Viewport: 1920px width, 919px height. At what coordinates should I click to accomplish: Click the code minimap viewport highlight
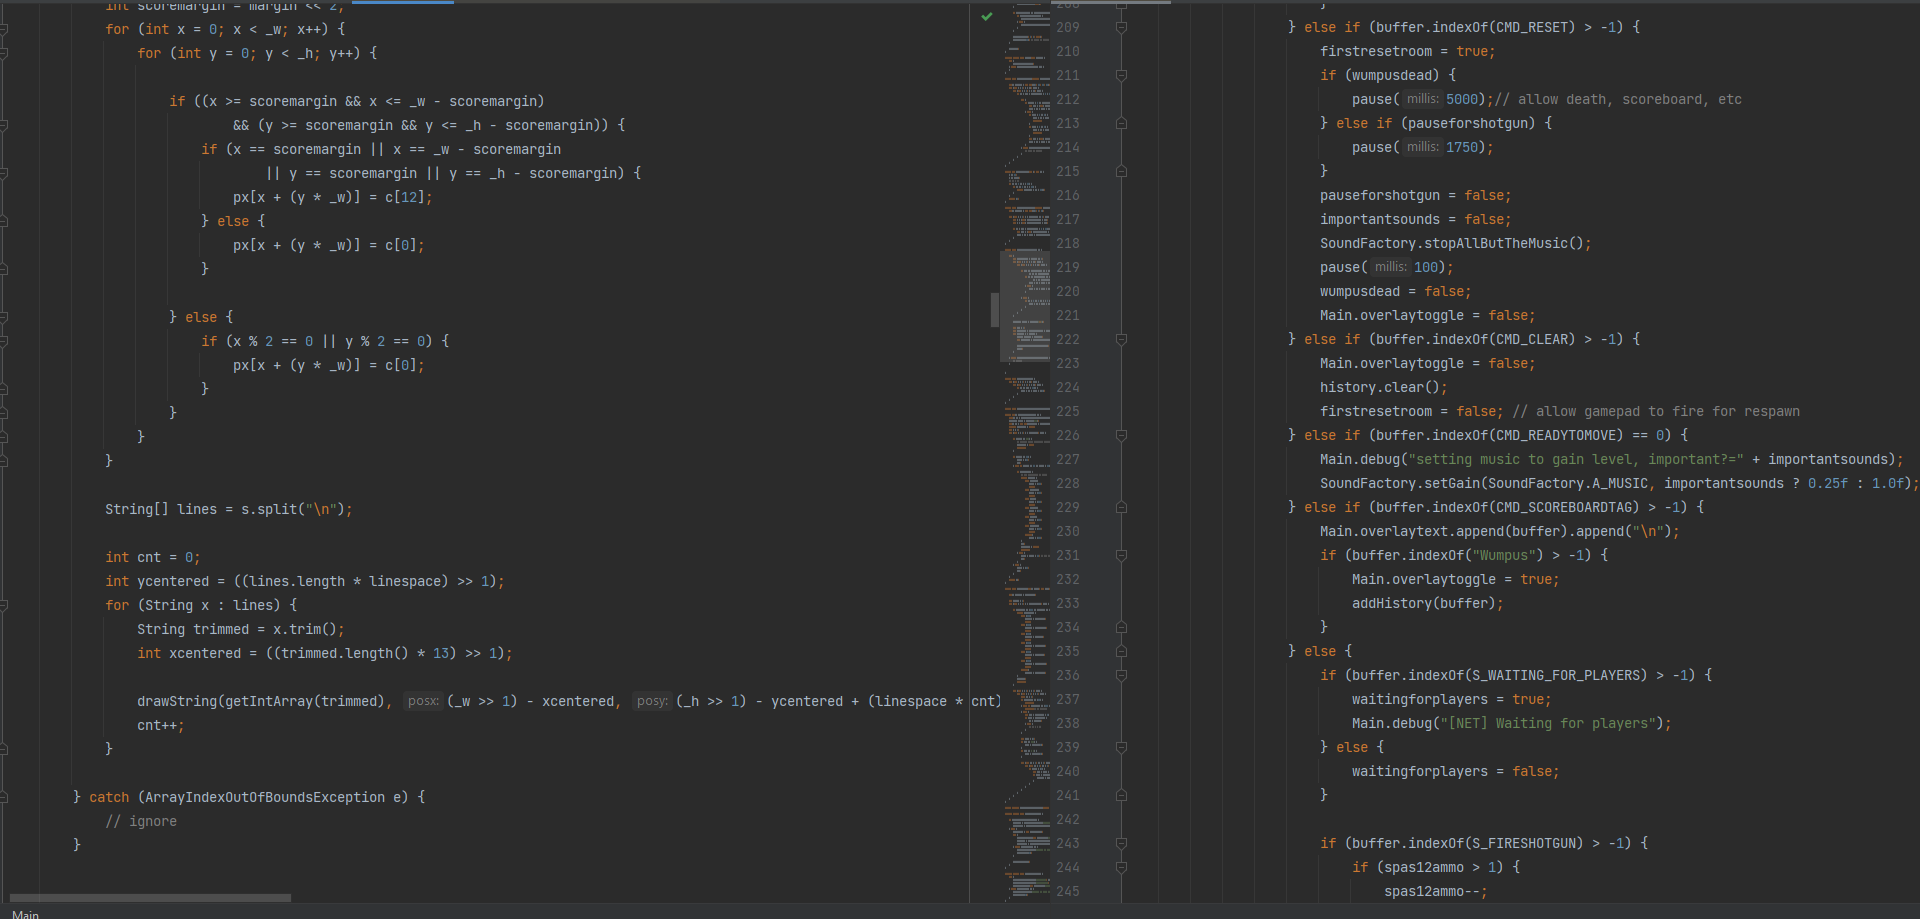(x=1025, y=306)
